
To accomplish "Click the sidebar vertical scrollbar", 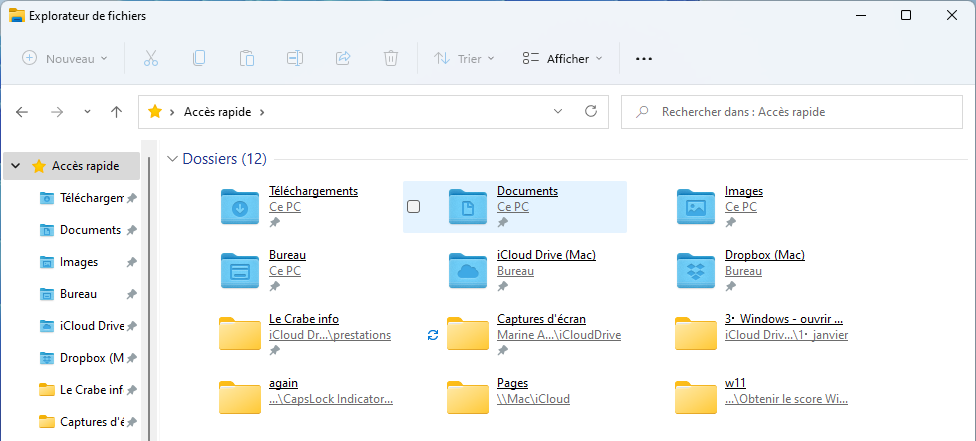I will tap(148, 299).
